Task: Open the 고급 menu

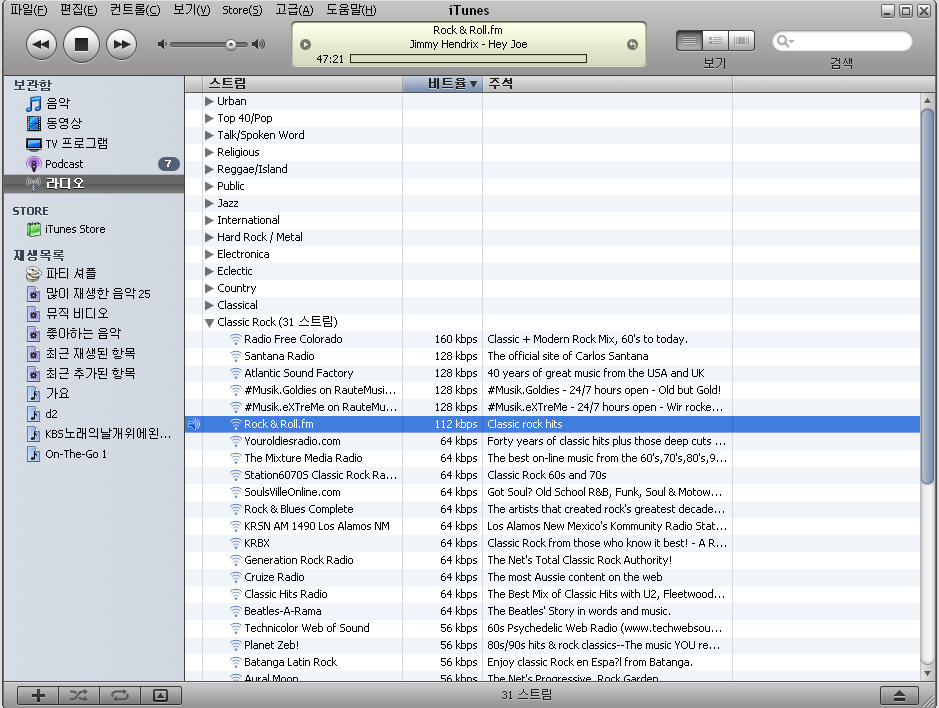Action: tap(294, 10)
